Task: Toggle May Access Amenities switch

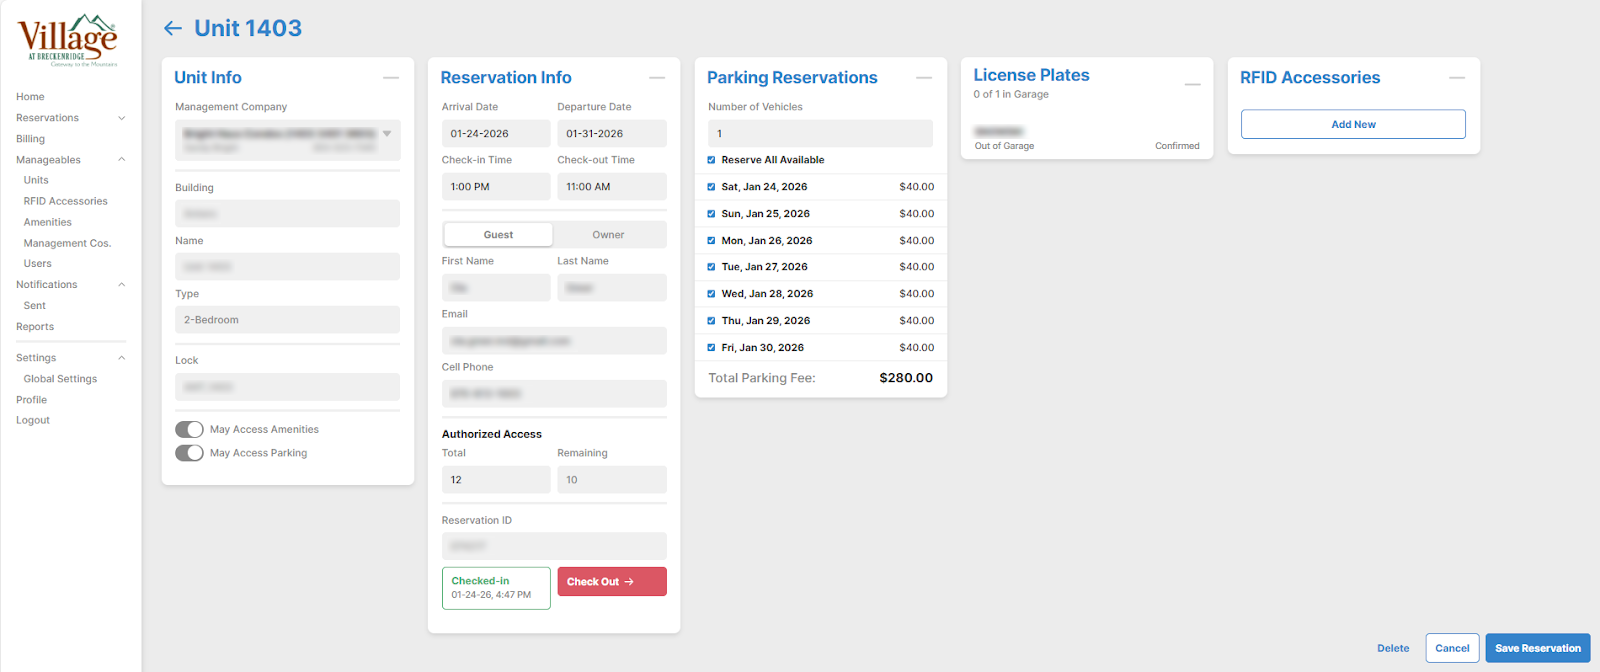Action: pos(189,430)
